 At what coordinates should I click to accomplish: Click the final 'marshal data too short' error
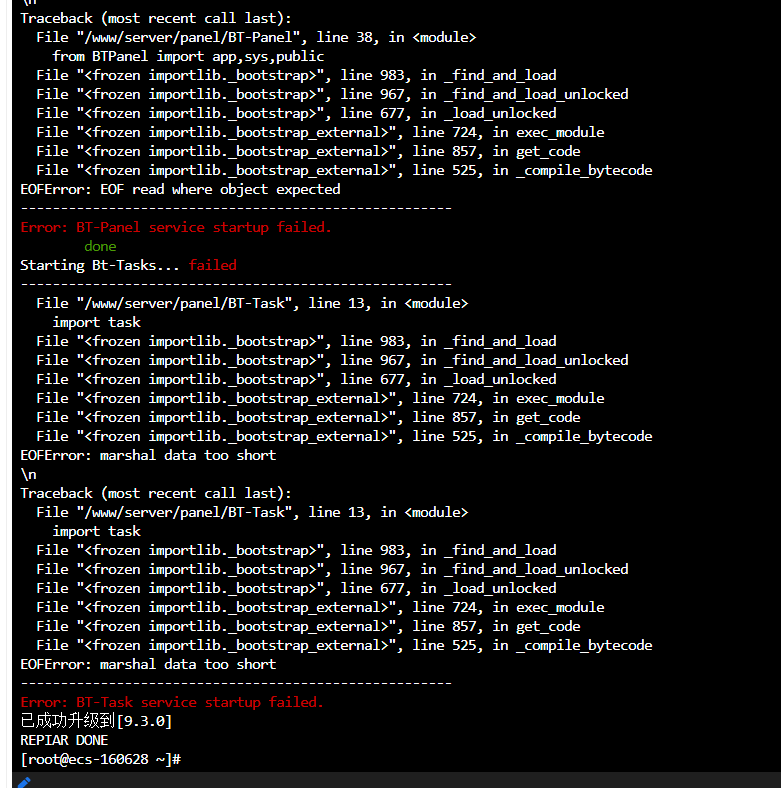click(148, 664)
